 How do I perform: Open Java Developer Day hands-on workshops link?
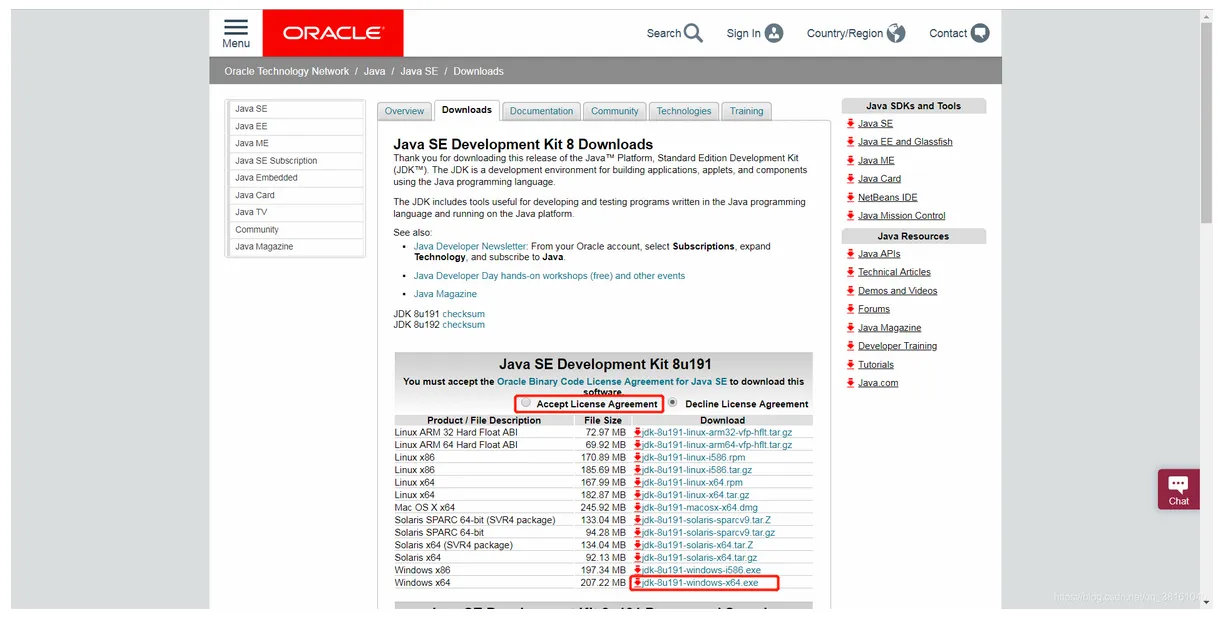[x=549, y=276]
